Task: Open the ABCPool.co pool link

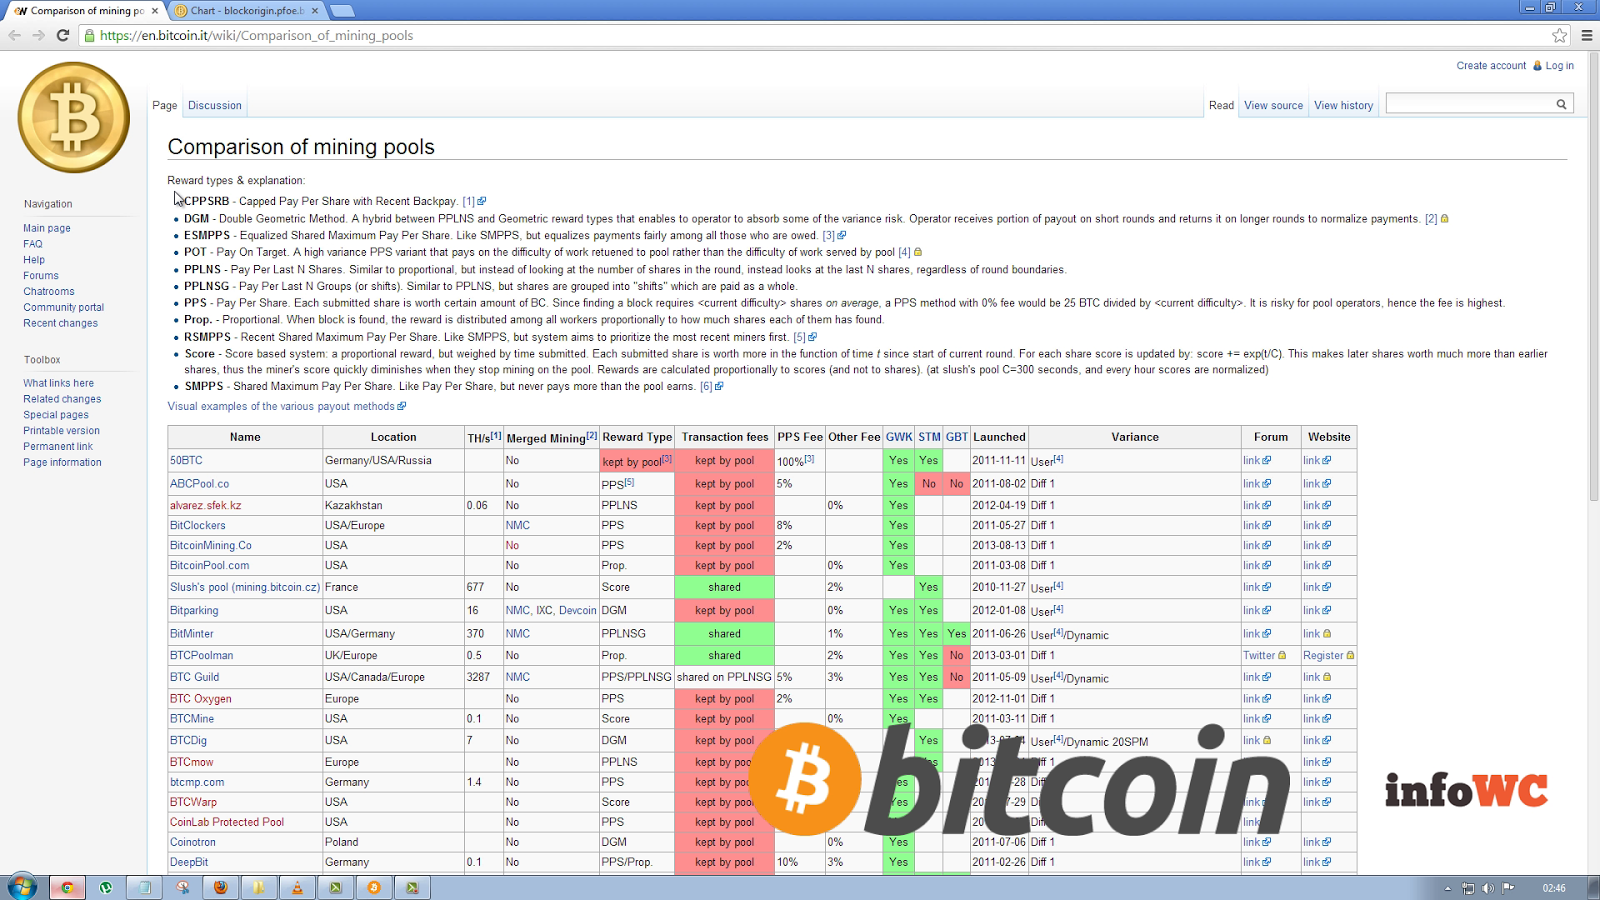Action: [x=199, y=483]
